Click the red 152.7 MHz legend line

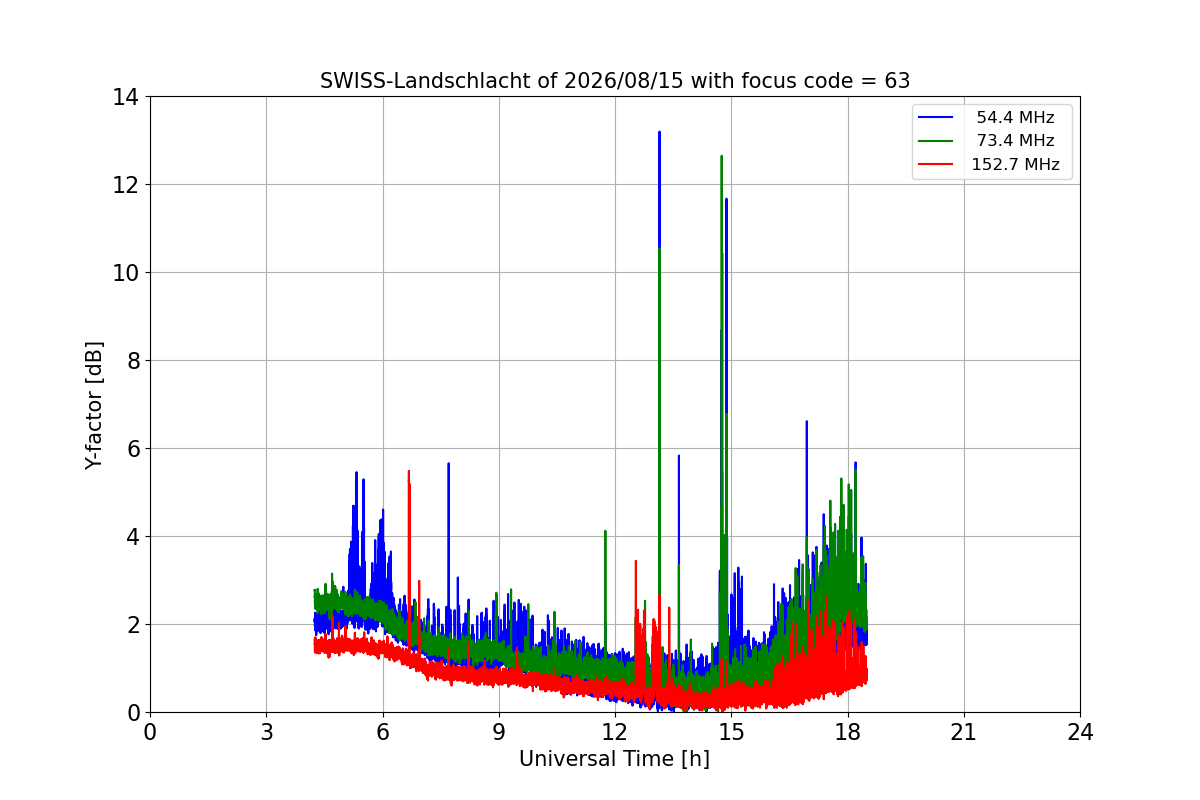tap(937, 165)
